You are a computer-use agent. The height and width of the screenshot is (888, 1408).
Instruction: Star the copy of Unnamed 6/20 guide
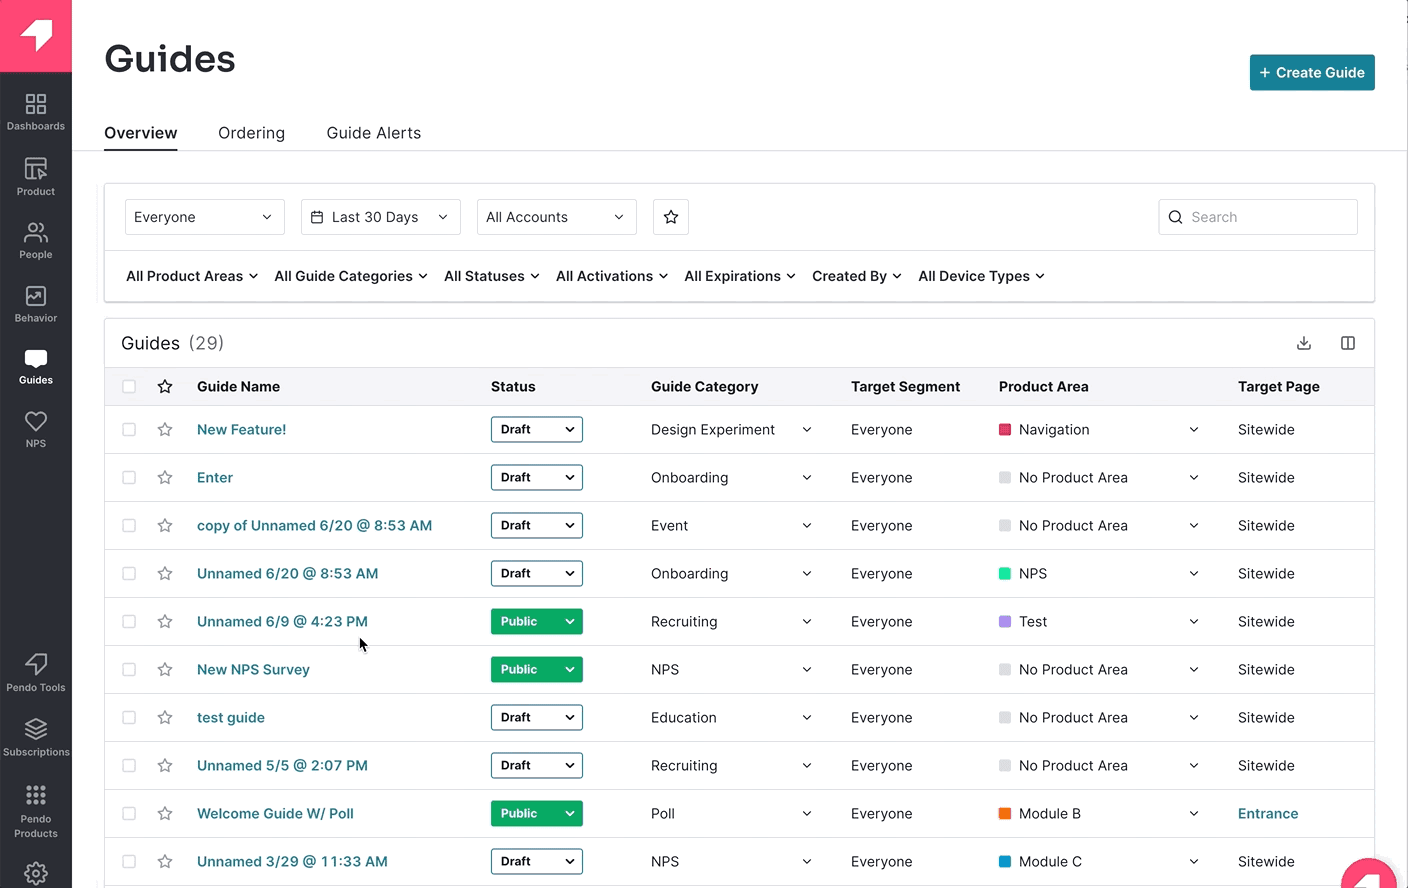pos(165,526)
